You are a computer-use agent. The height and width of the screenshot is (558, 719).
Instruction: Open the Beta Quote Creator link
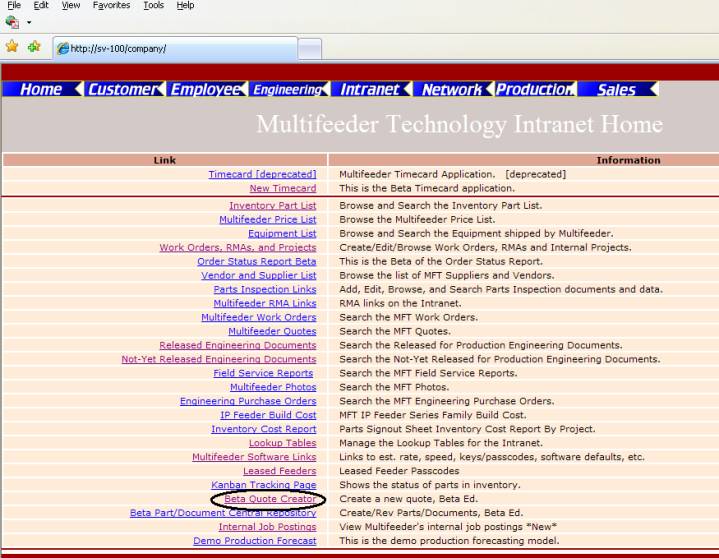pyautogui.click(x=270, y=499)
